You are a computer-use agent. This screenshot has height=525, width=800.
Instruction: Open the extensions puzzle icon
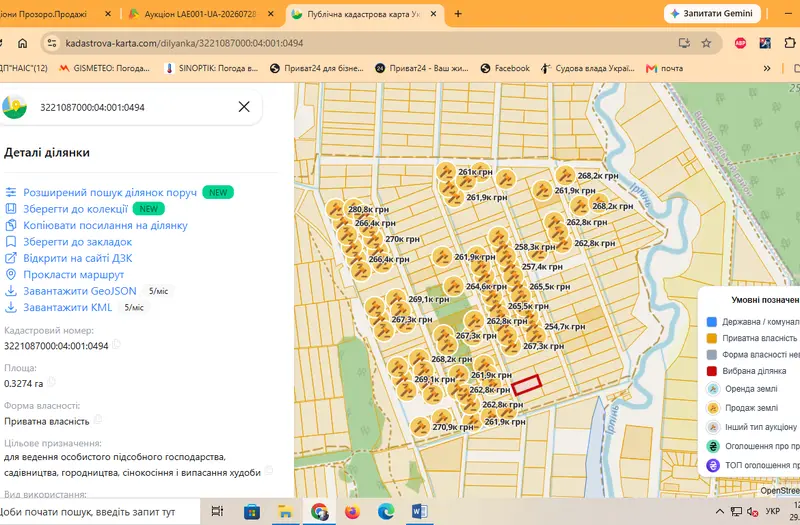(790, 43)
